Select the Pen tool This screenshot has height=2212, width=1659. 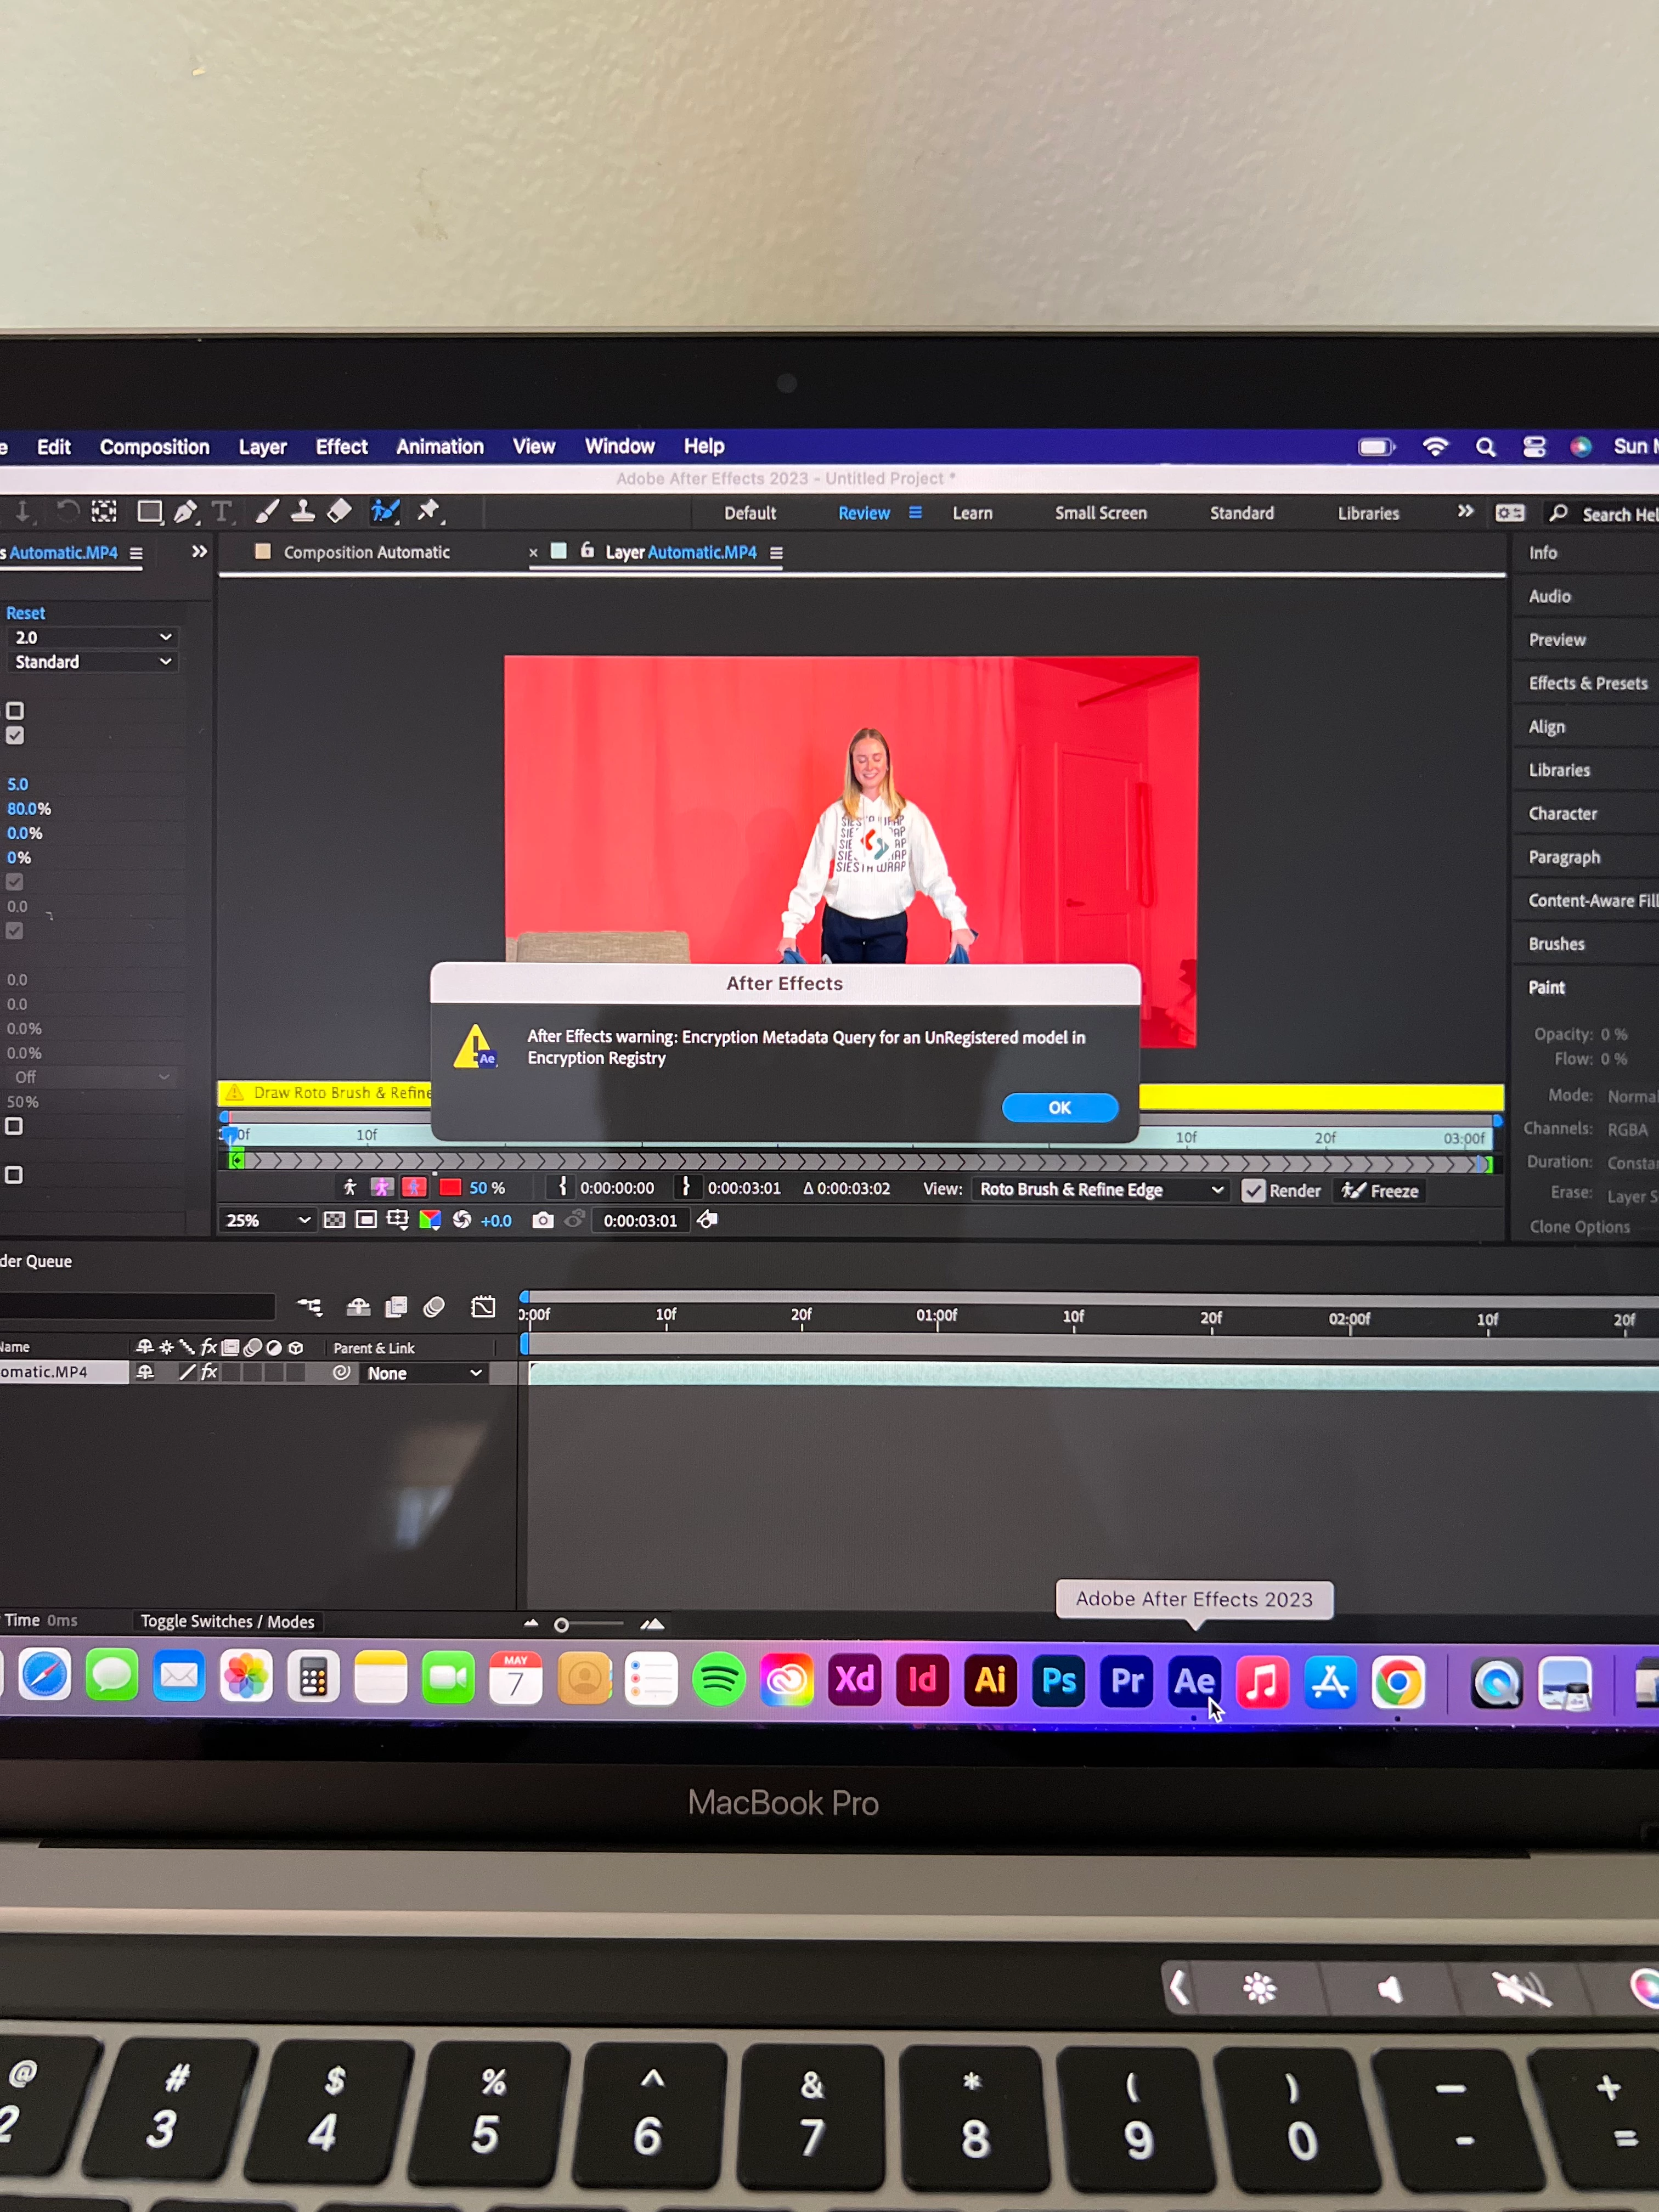coord(185,512)
